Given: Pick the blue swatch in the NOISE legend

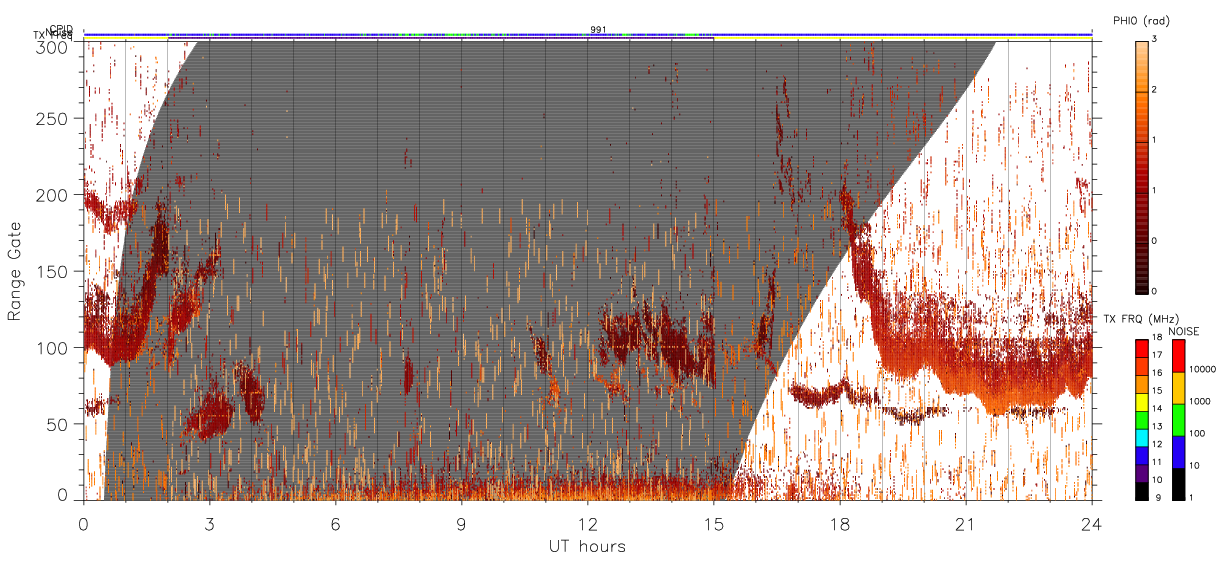Looking at the screenshot, I should click(x=1178, y=452).
